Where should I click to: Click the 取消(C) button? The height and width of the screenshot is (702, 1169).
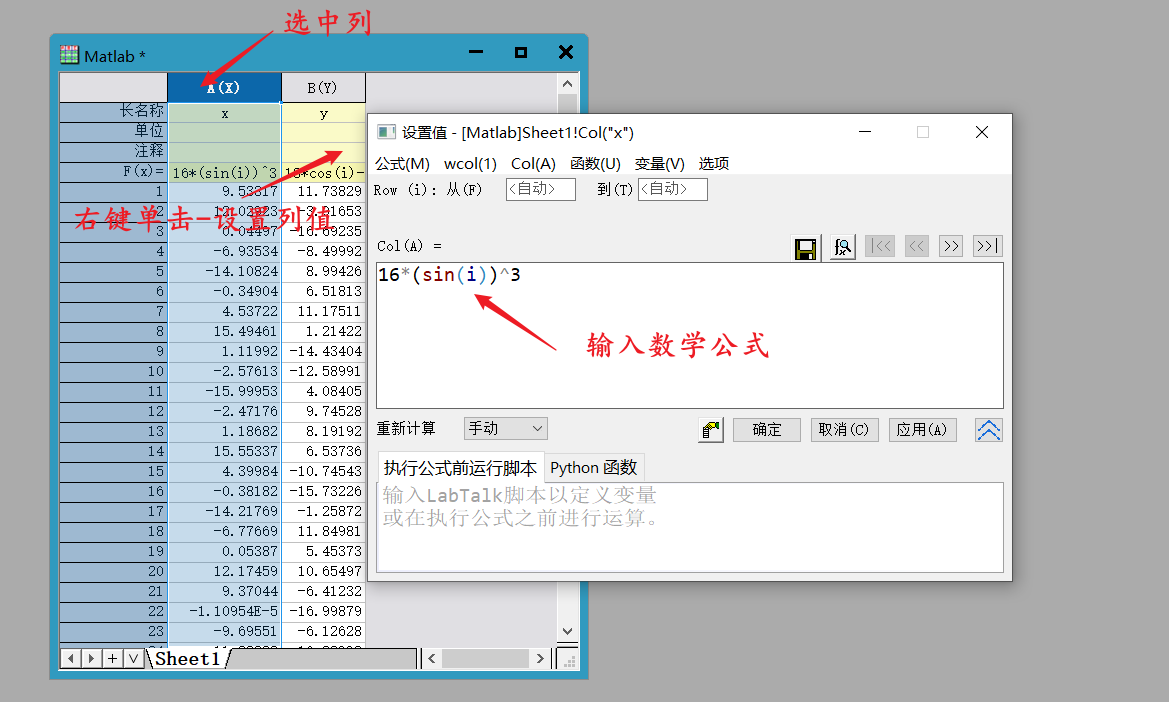coord(844,430)
